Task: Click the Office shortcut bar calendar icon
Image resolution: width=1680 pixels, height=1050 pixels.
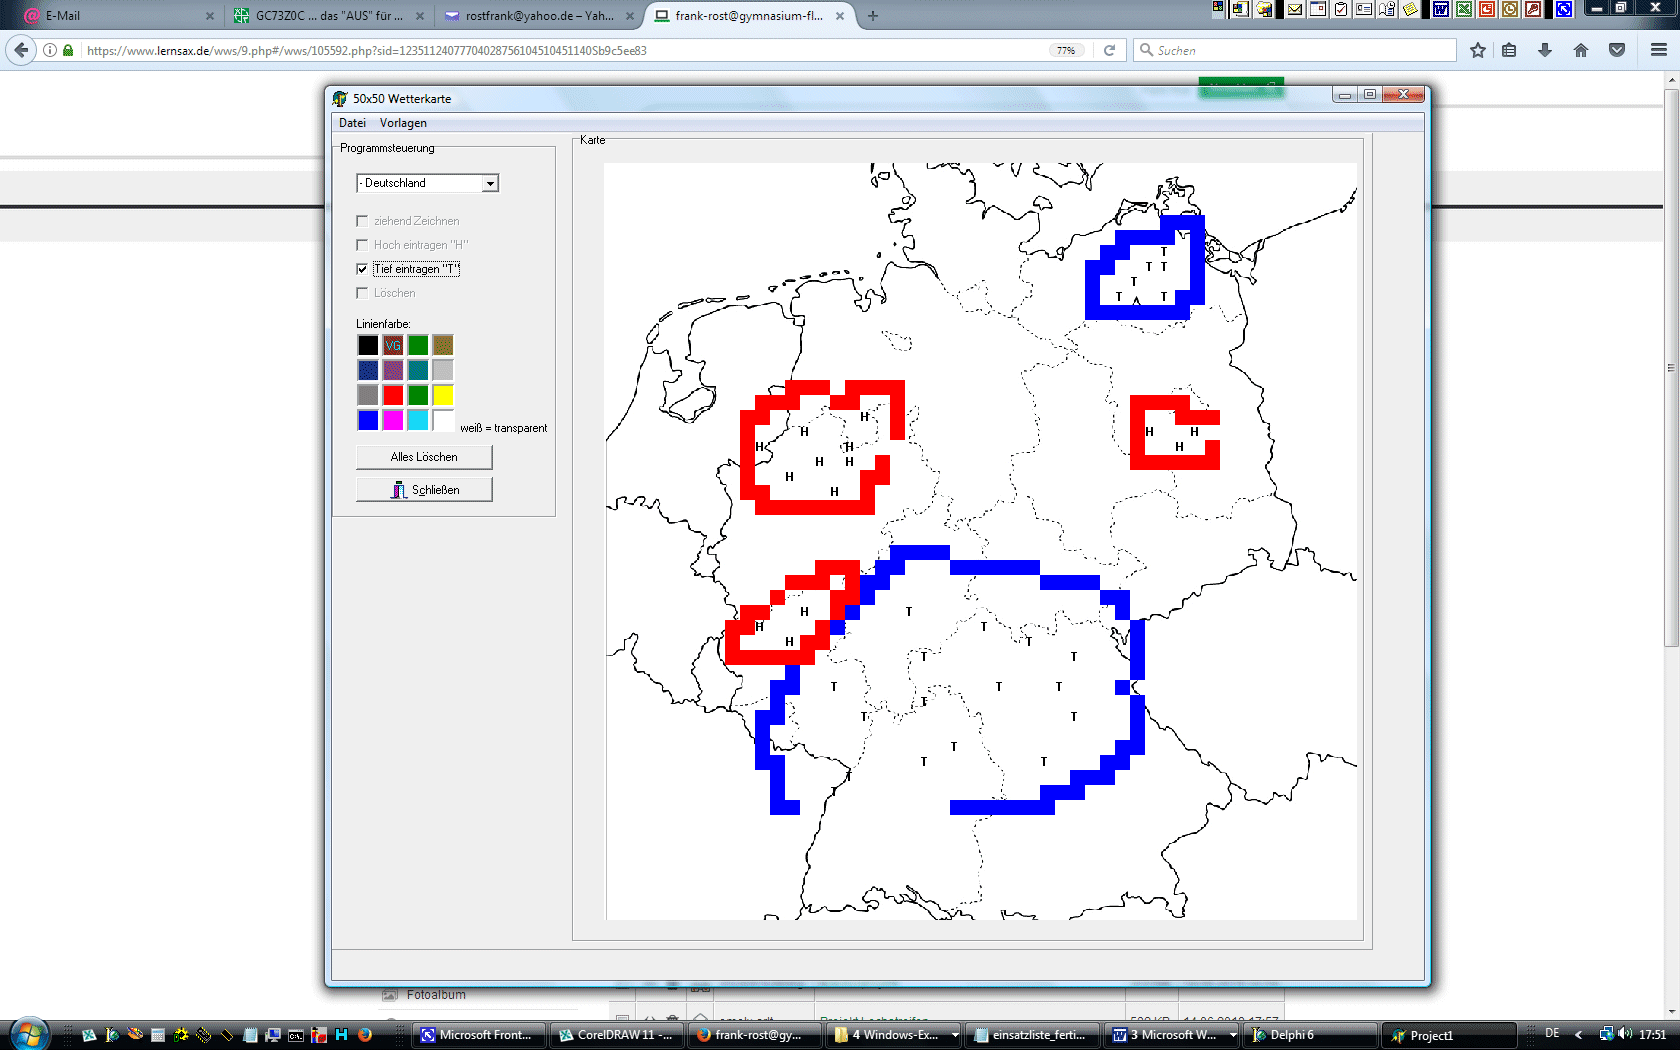Action: tap(1318, 9)
